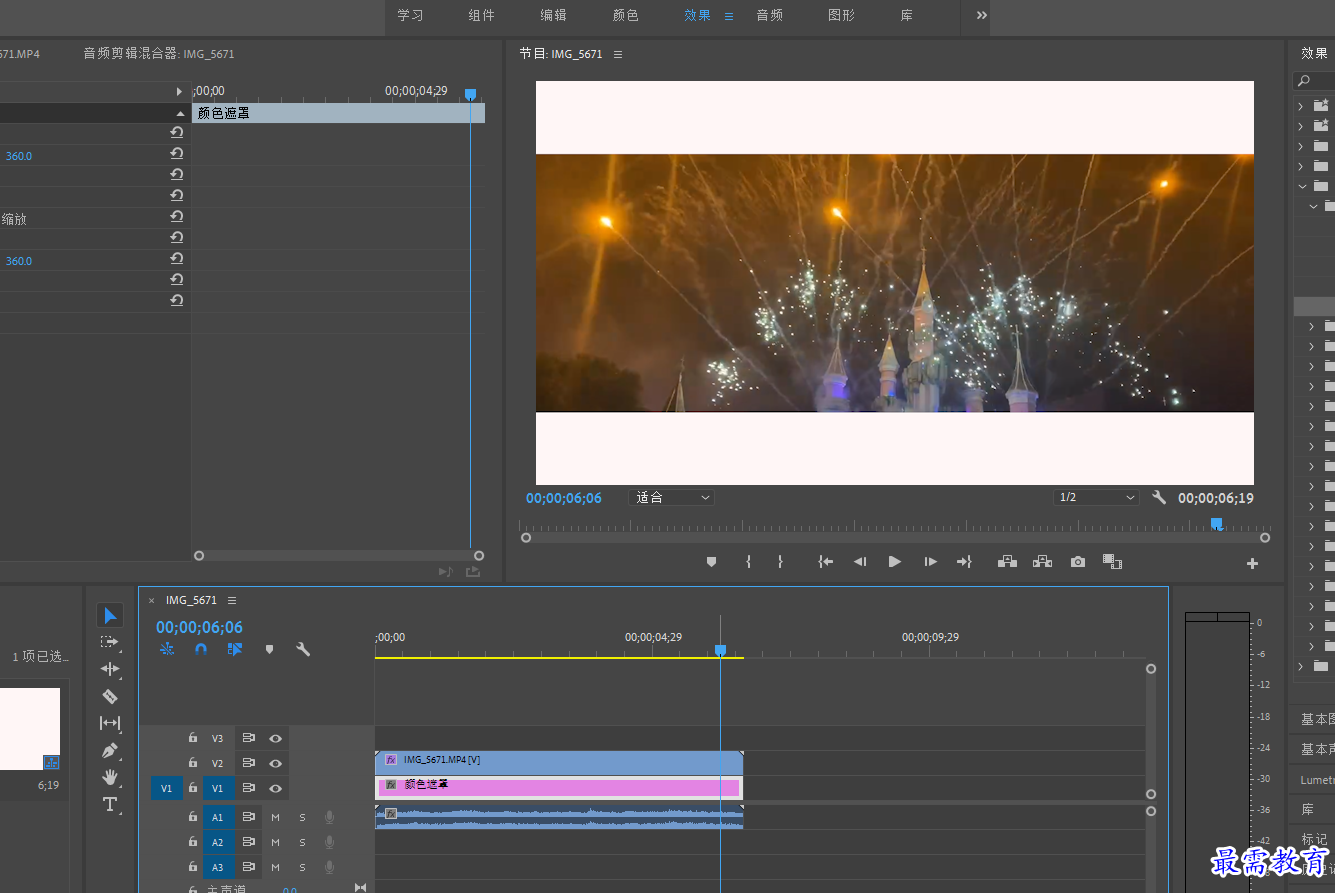Click the Effects panel search field

pos(1314,80)
